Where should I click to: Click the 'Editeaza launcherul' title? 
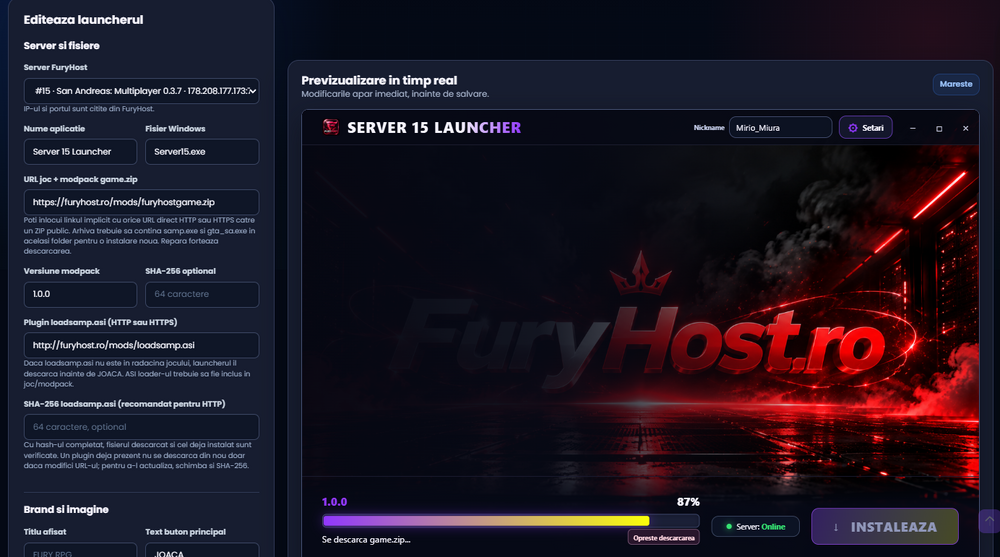83,20
